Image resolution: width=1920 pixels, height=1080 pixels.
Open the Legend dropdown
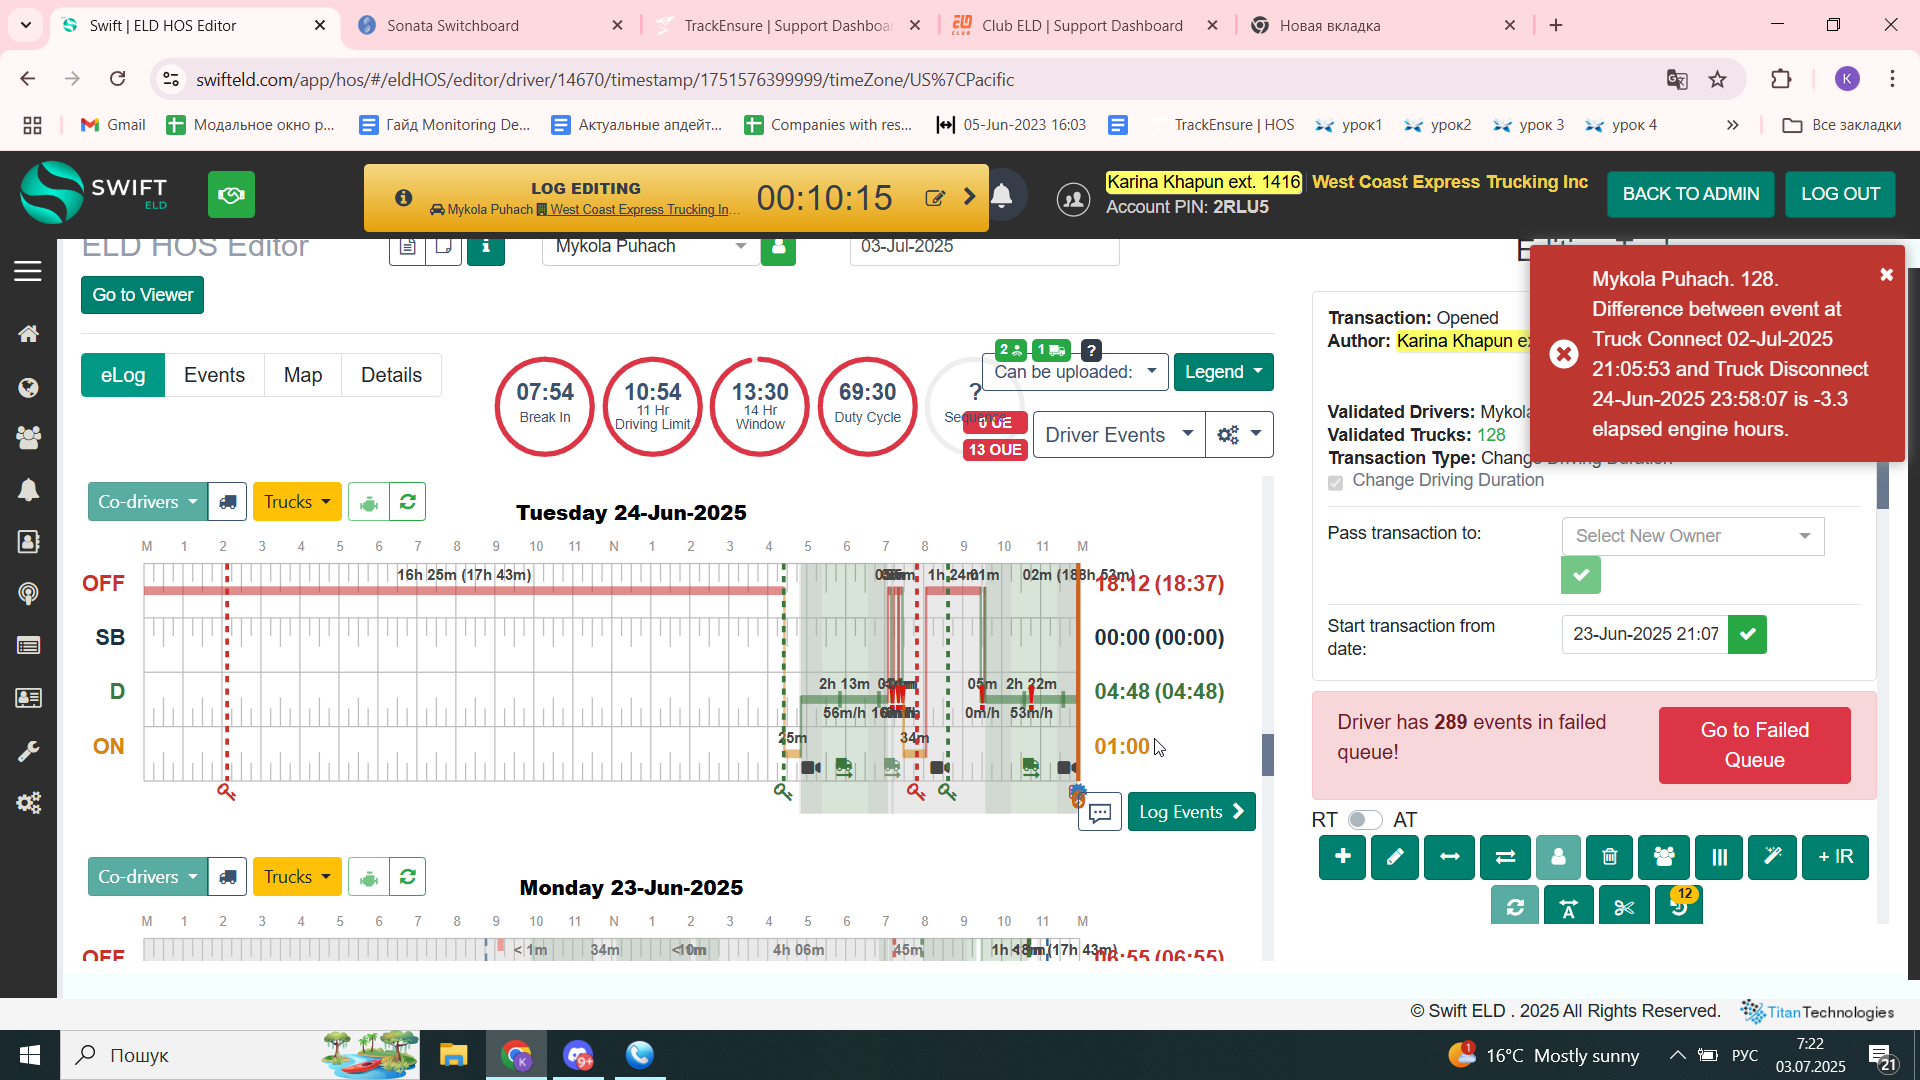coord(1223,372)
